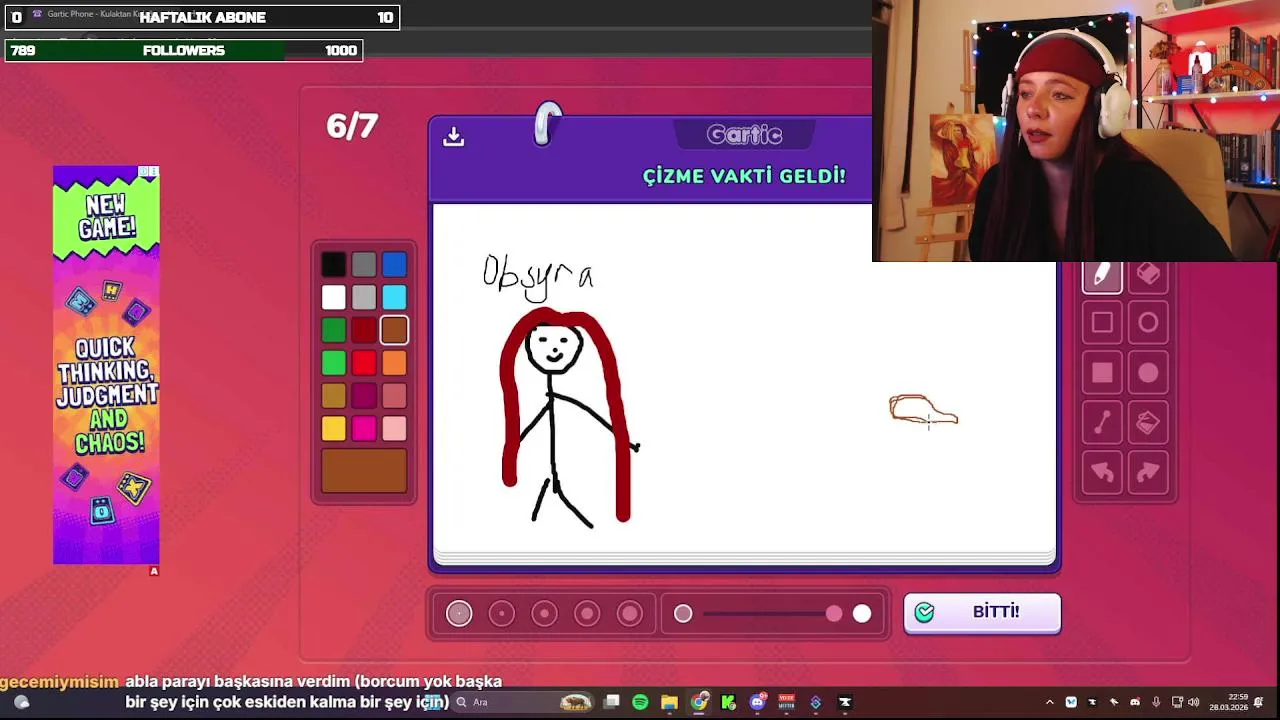The height and width of the screenshot is (720, 1280).
Task: Select the Pencil drawing tool
Action: coord(1102,275)
